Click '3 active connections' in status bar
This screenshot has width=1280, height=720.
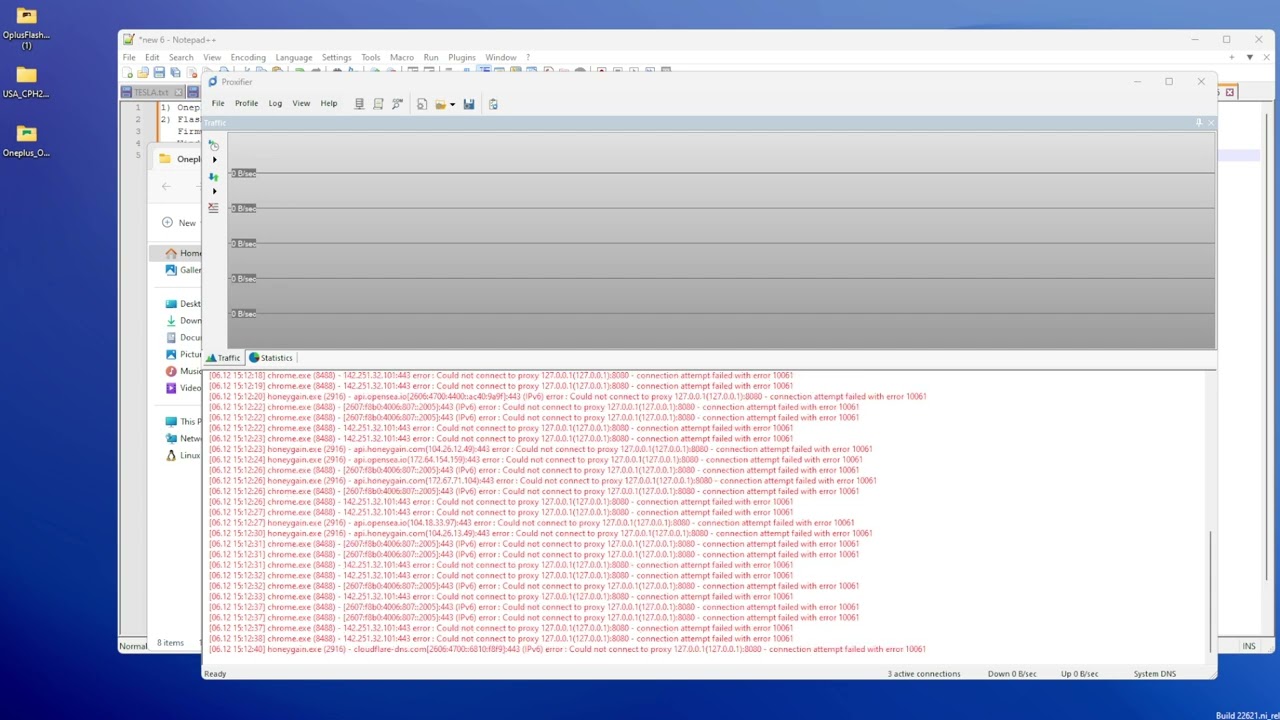(924, 674)
